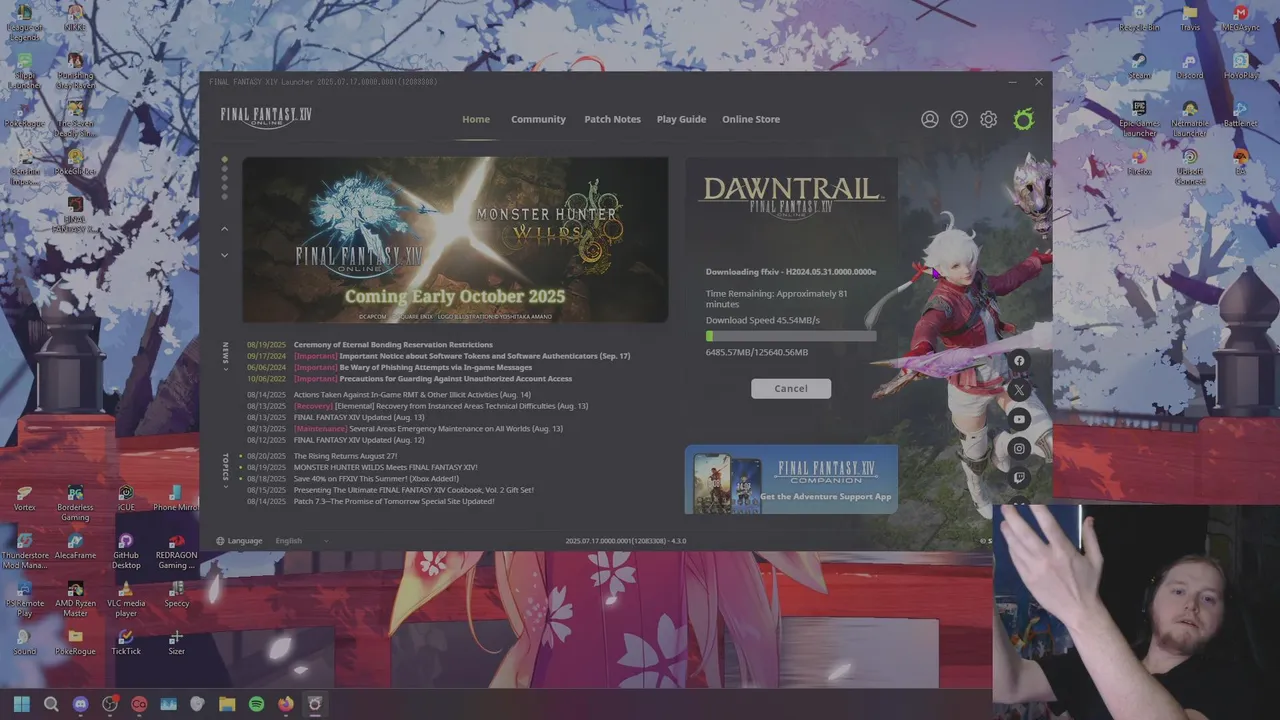Show next banner with down chevron

click(224, 255)
